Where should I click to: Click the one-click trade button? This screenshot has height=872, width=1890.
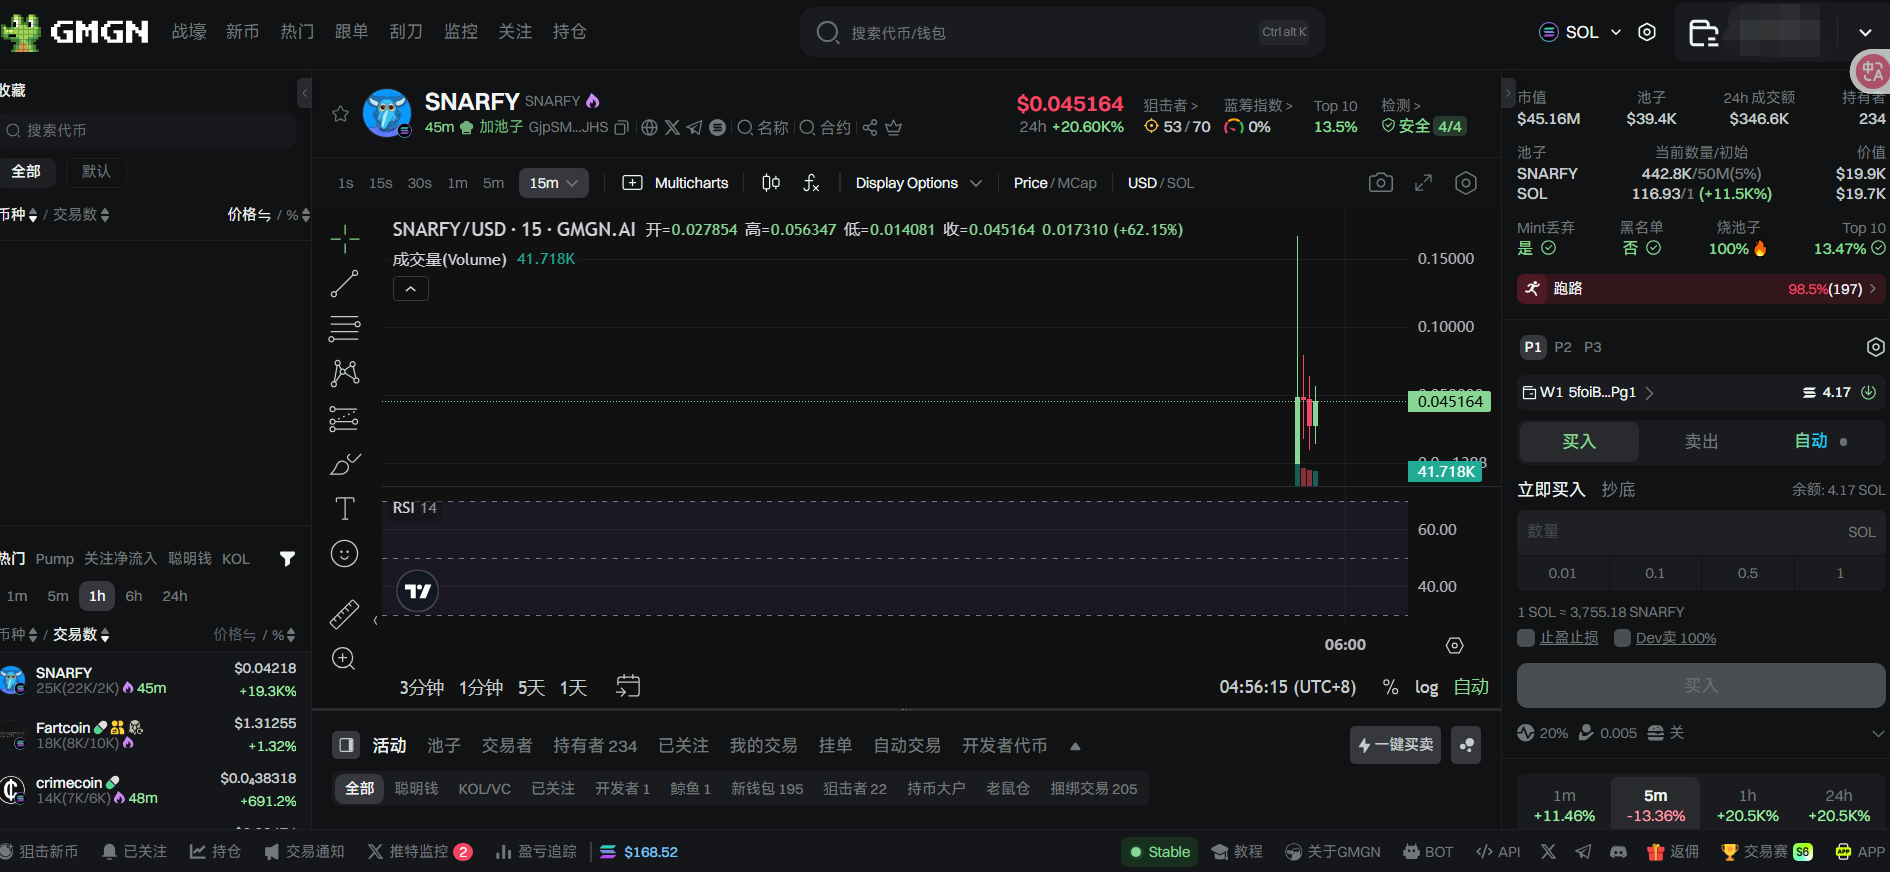coord(1395,745)
